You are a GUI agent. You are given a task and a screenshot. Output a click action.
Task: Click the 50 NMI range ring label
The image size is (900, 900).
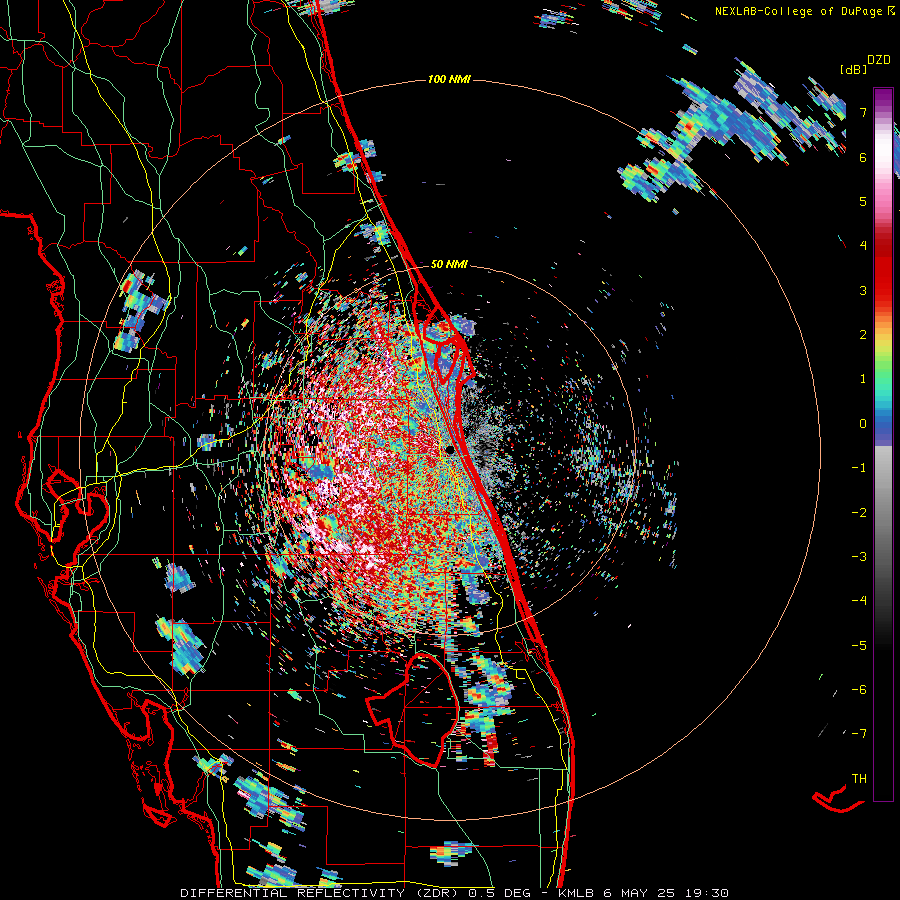[449, 265]
